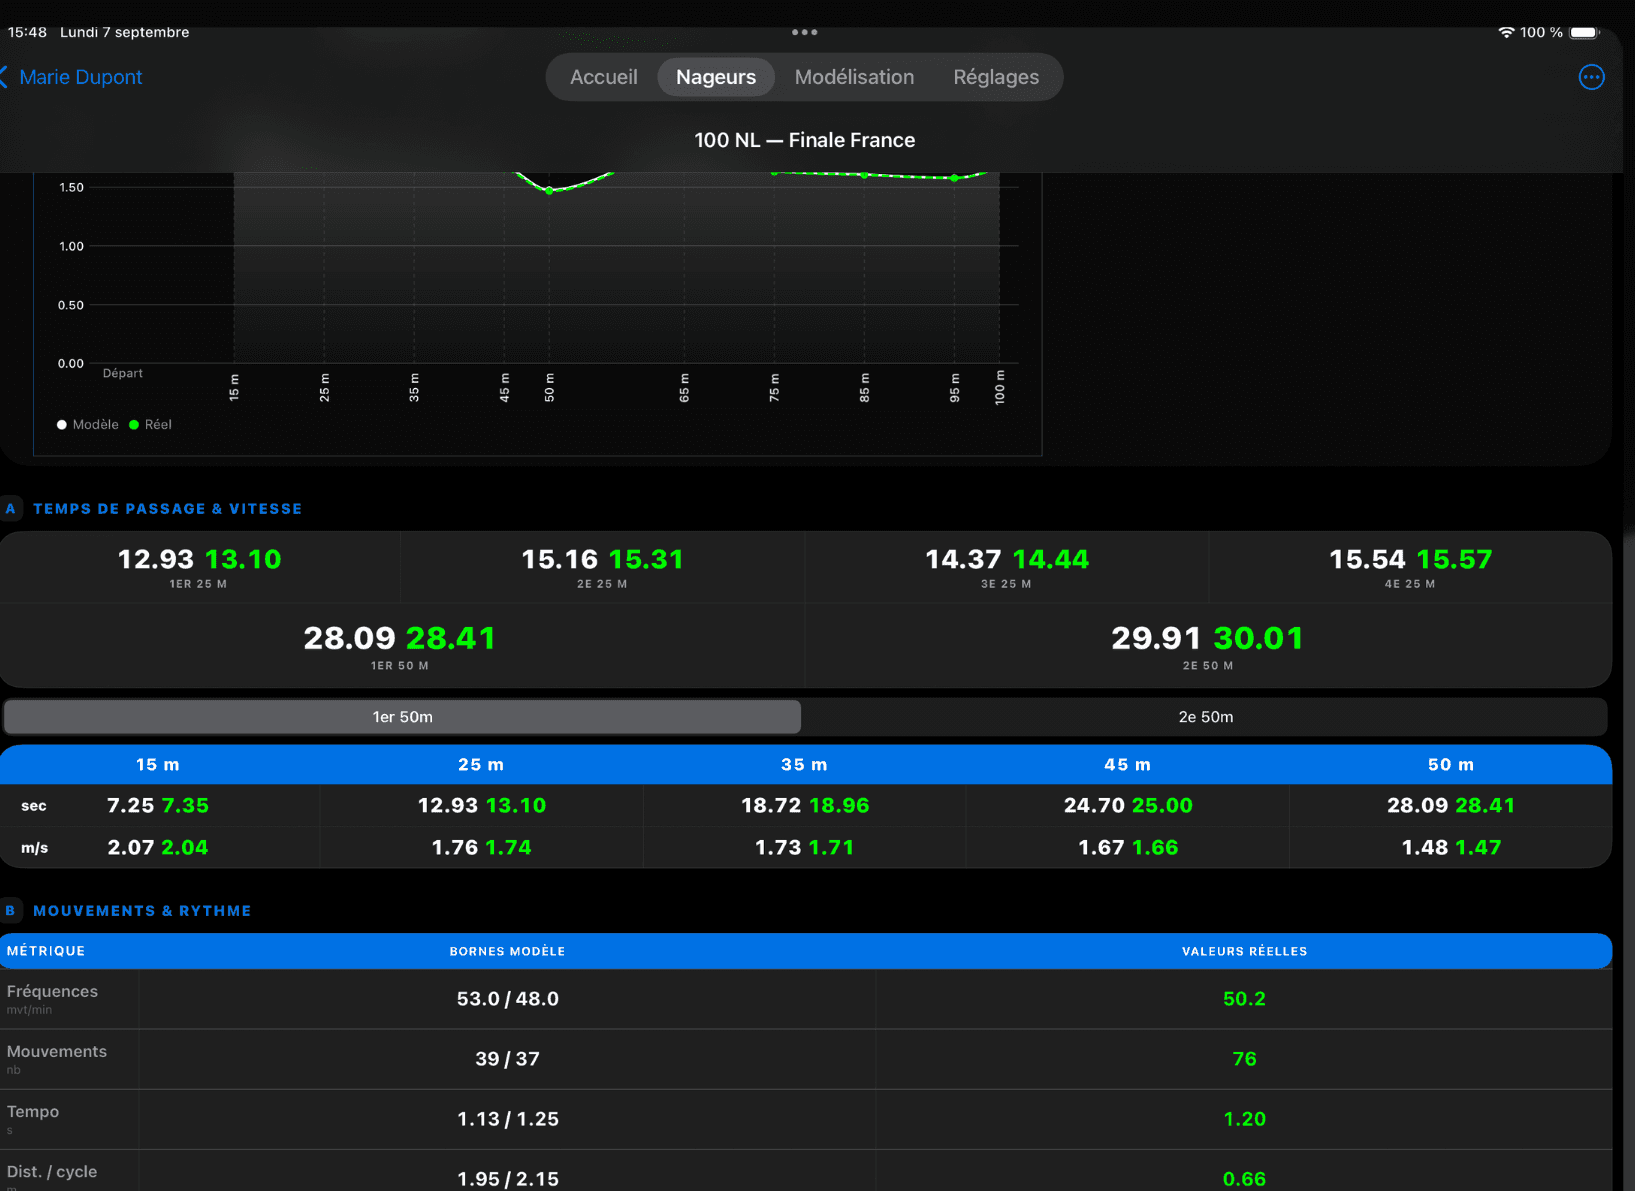
Task: Click the 2.07 m/s speed value
Action: pos(130,848)
